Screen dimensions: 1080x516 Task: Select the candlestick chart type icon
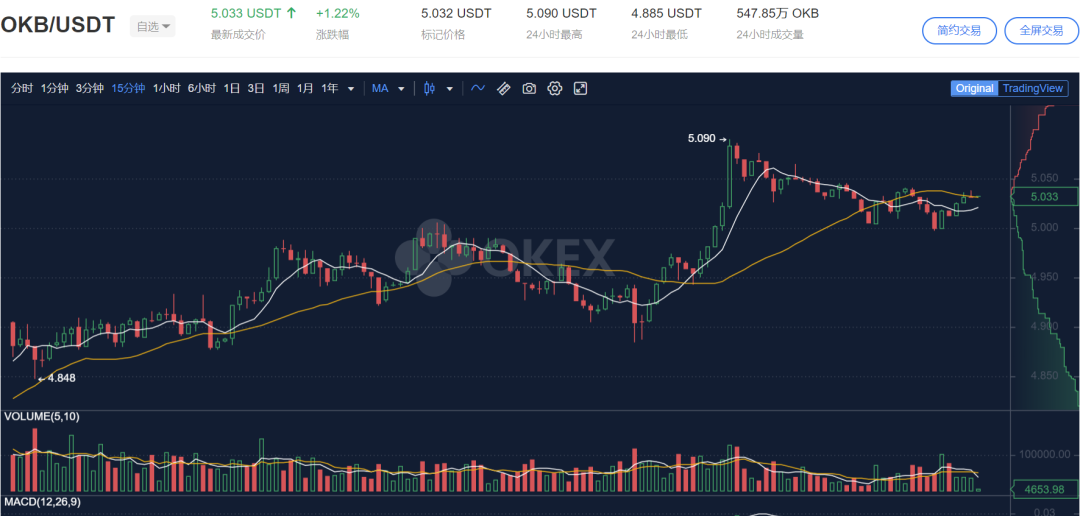[x=430, y=88]
